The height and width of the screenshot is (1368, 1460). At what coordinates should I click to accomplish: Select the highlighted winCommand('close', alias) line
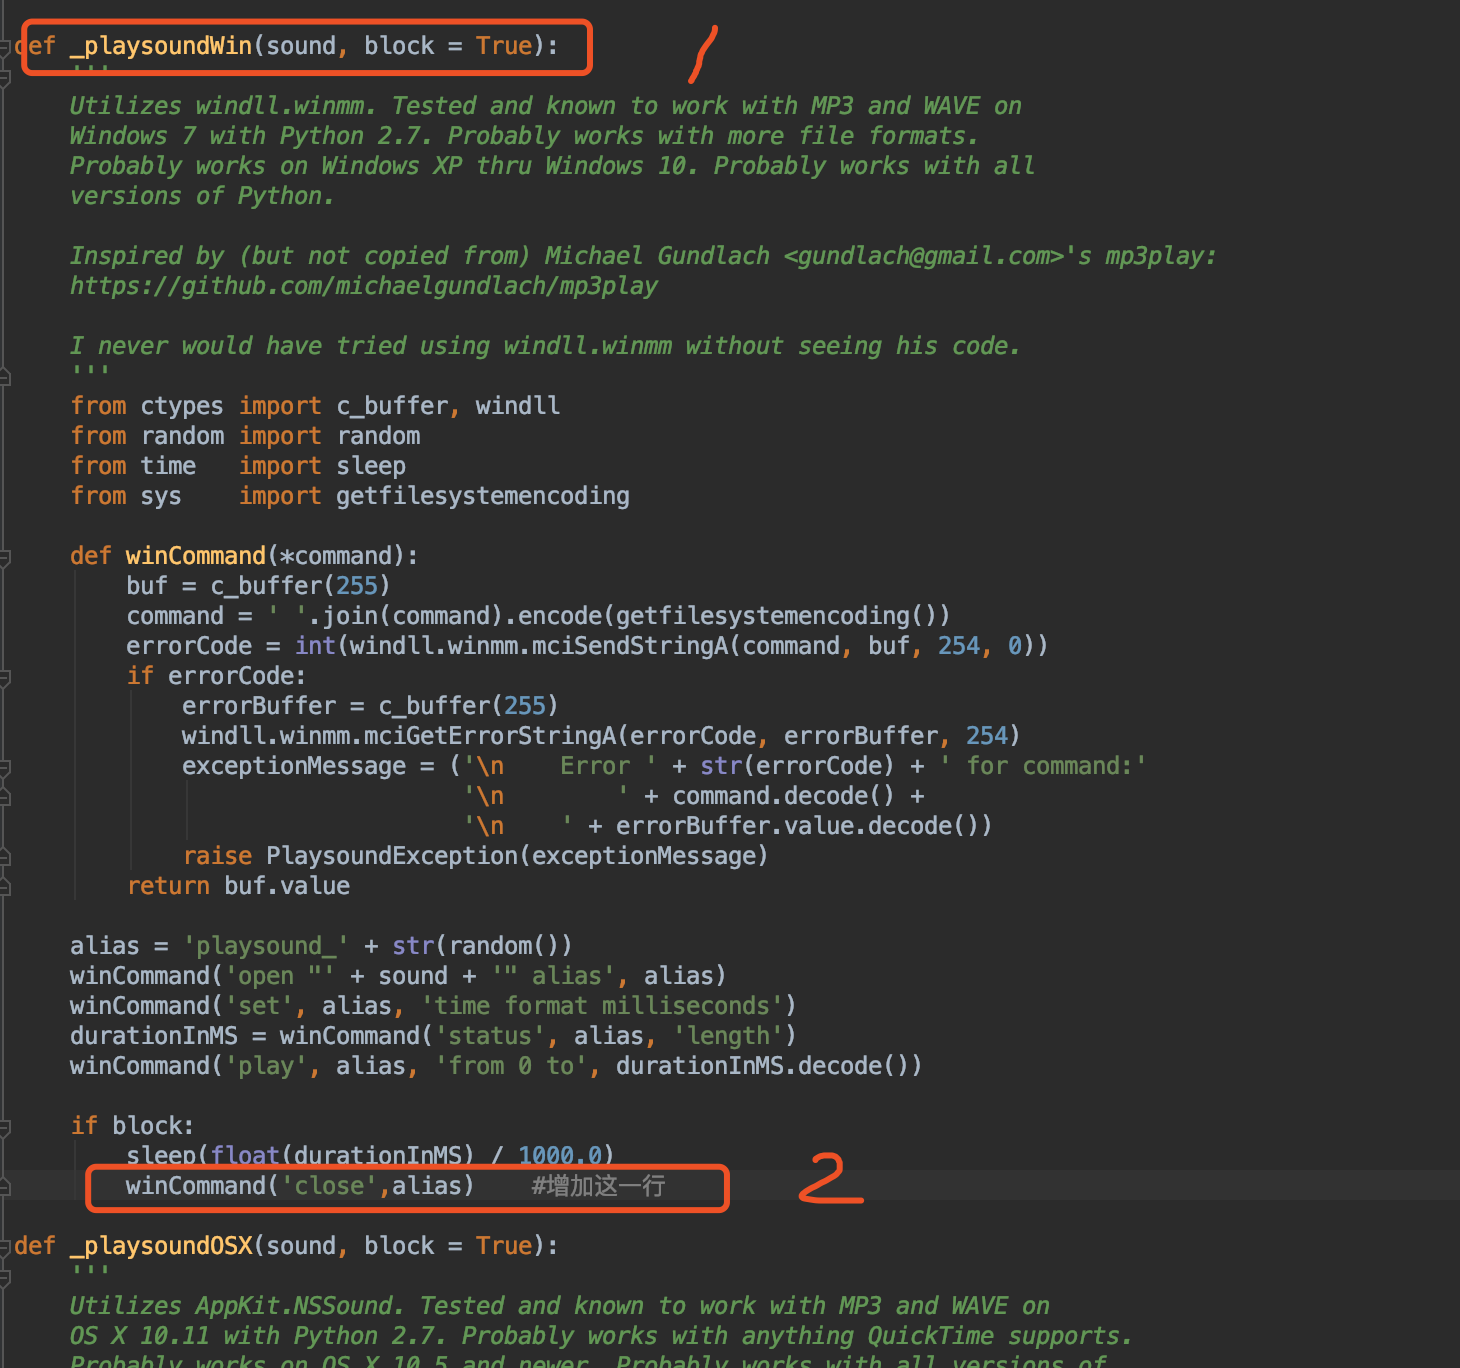pyautogui.click(x=300, y=1185)
